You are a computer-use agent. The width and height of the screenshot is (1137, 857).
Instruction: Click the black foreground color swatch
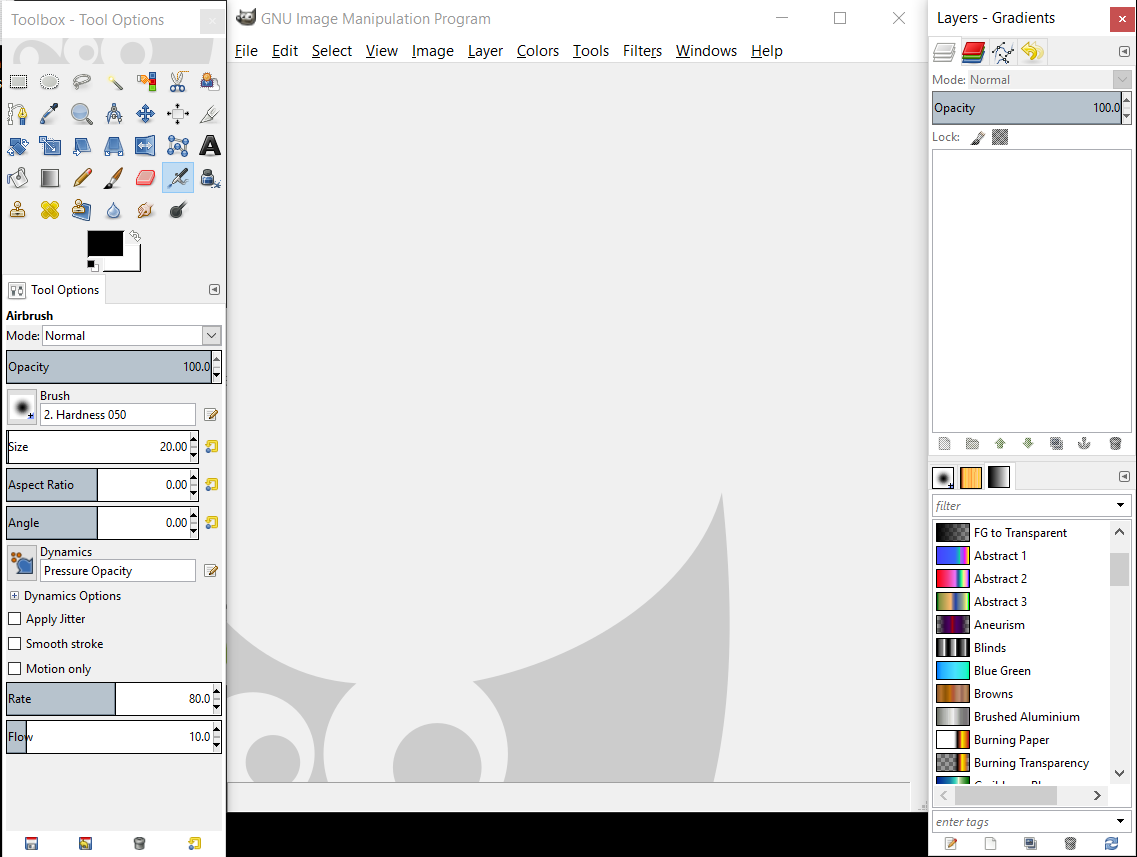[105, 243]
